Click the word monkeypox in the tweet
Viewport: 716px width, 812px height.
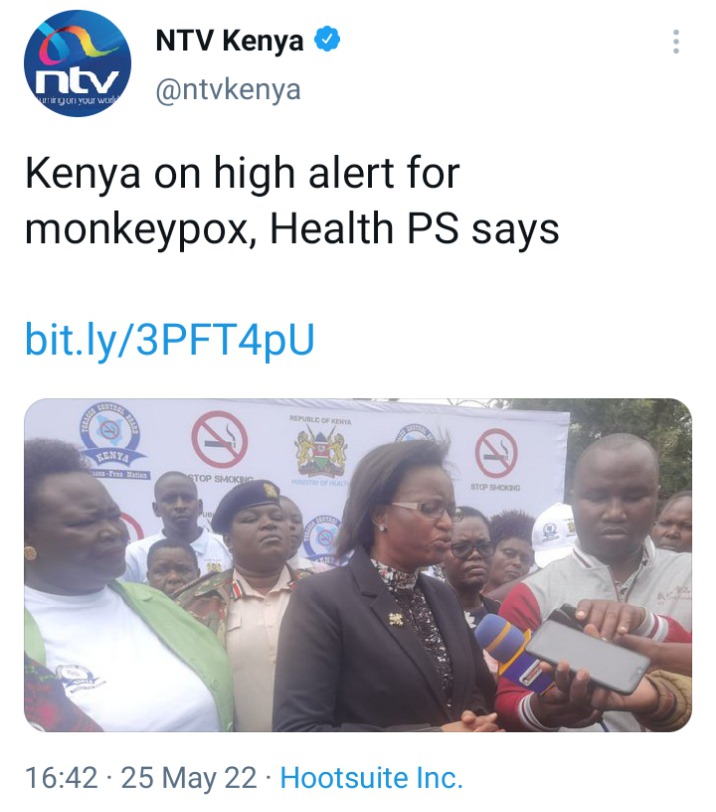tap(137, 229)
